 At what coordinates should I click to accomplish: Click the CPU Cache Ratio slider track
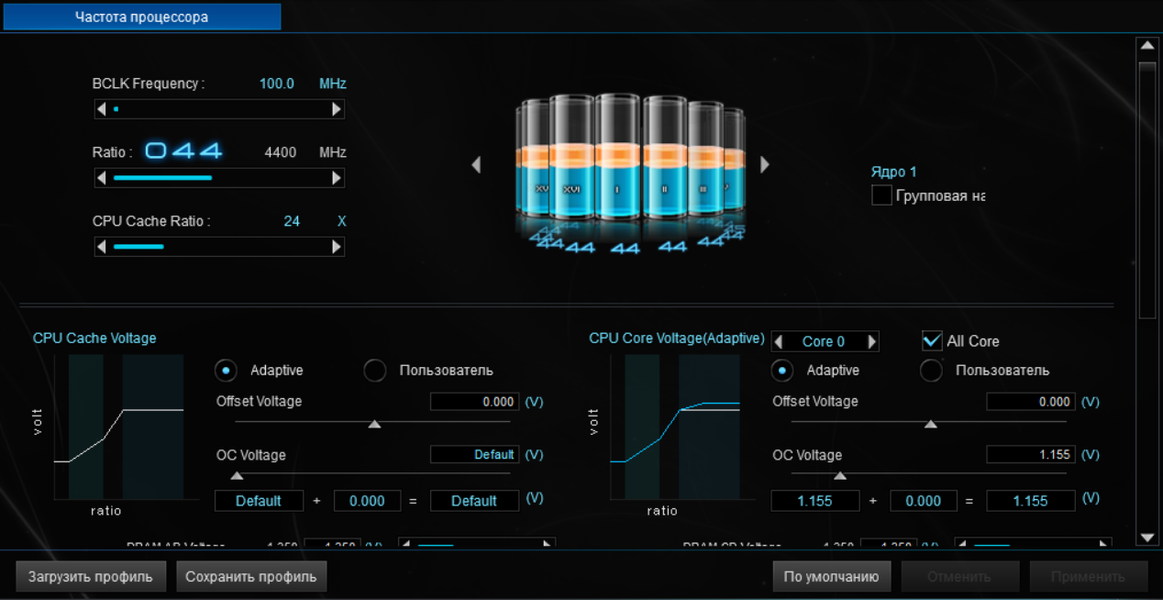[x=219, y=246]
